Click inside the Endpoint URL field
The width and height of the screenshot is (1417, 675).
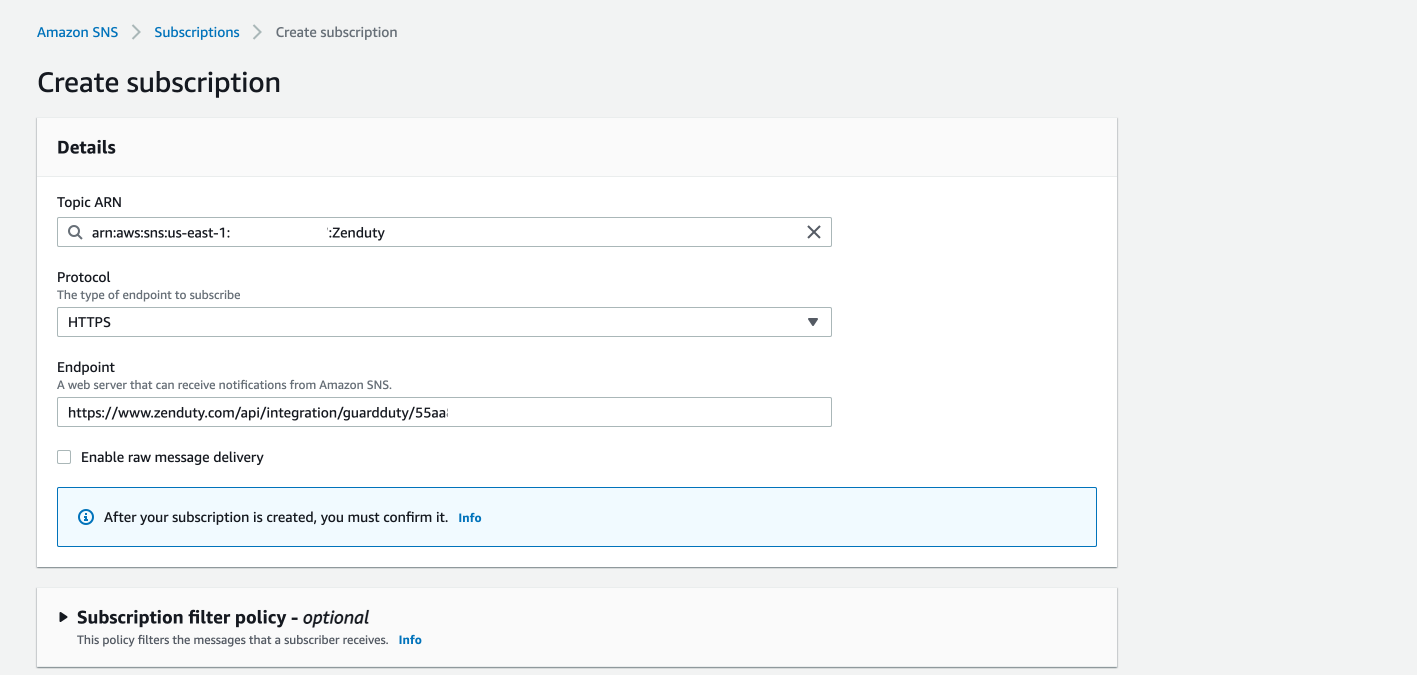point(444,412)
